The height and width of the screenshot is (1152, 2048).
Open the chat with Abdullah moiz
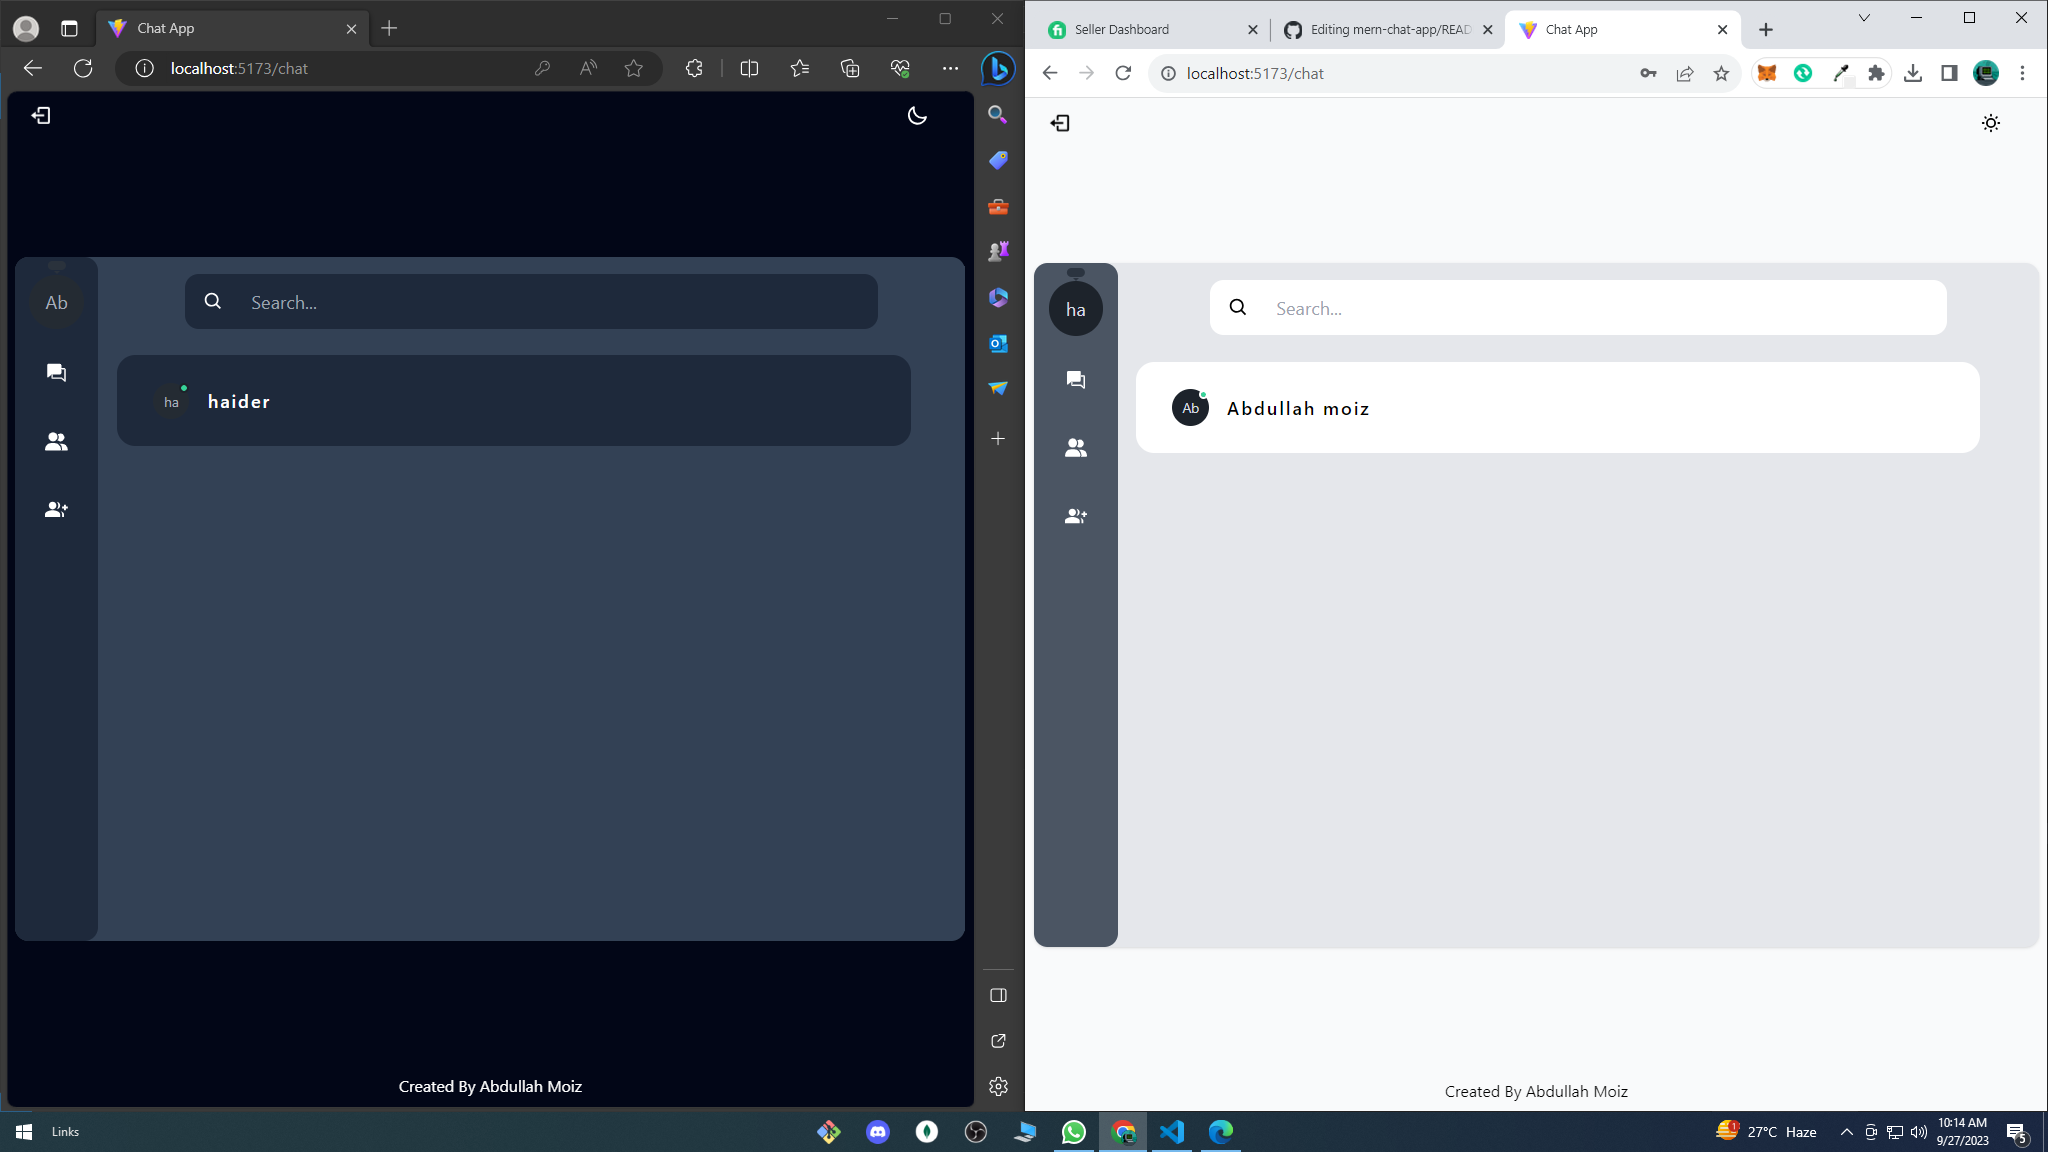point(1556,407)
